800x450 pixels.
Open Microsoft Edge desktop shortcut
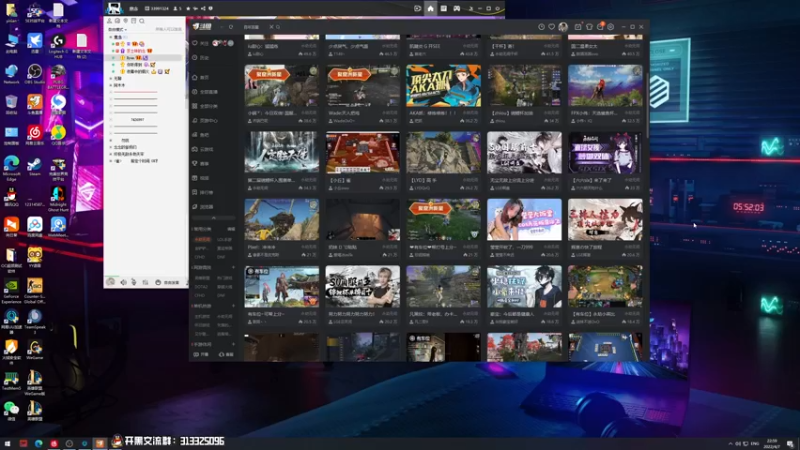pyautogui.click(x=11, y=168)
